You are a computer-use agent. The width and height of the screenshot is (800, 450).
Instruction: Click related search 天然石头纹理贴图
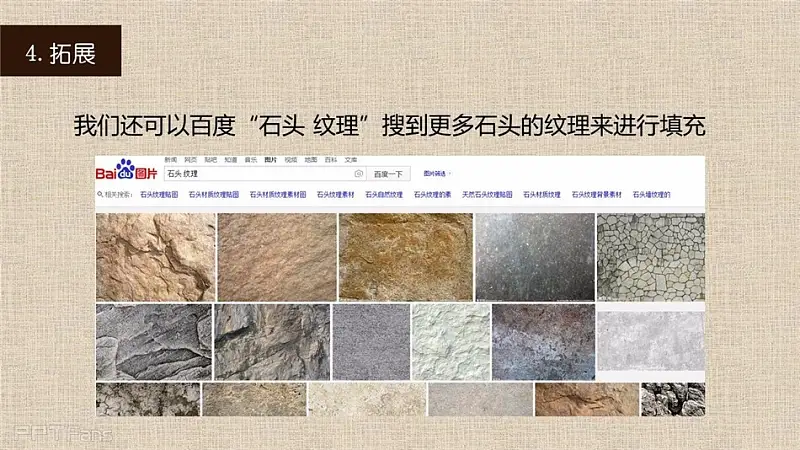487,194
